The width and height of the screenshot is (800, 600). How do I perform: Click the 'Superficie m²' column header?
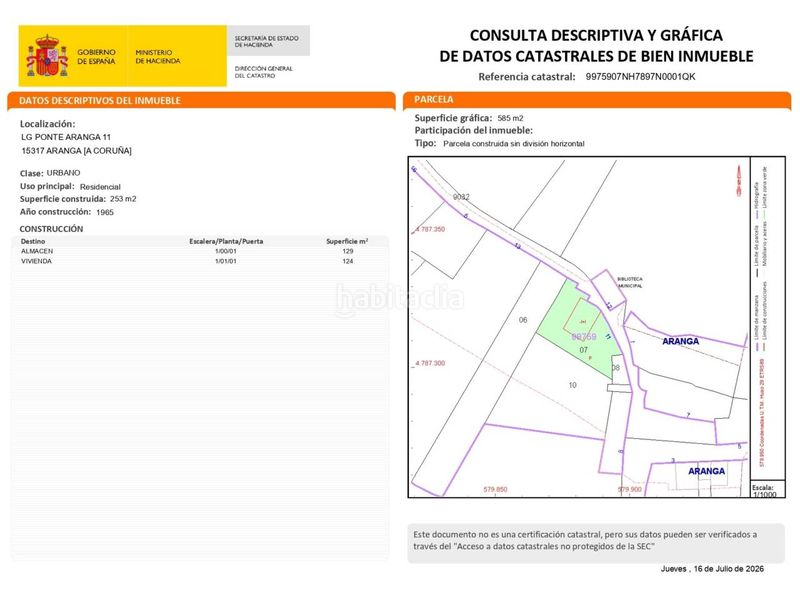(347, 241)
